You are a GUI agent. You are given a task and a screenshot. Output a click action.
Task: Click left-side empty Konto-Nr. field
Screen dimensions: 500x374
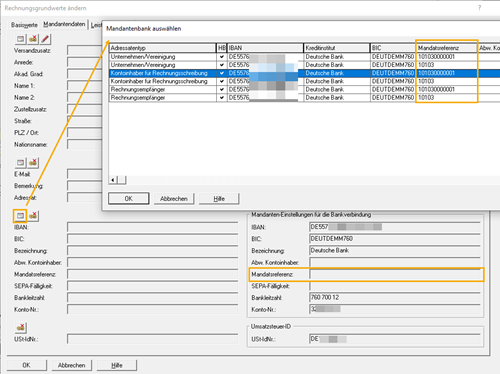click(152, 309)
